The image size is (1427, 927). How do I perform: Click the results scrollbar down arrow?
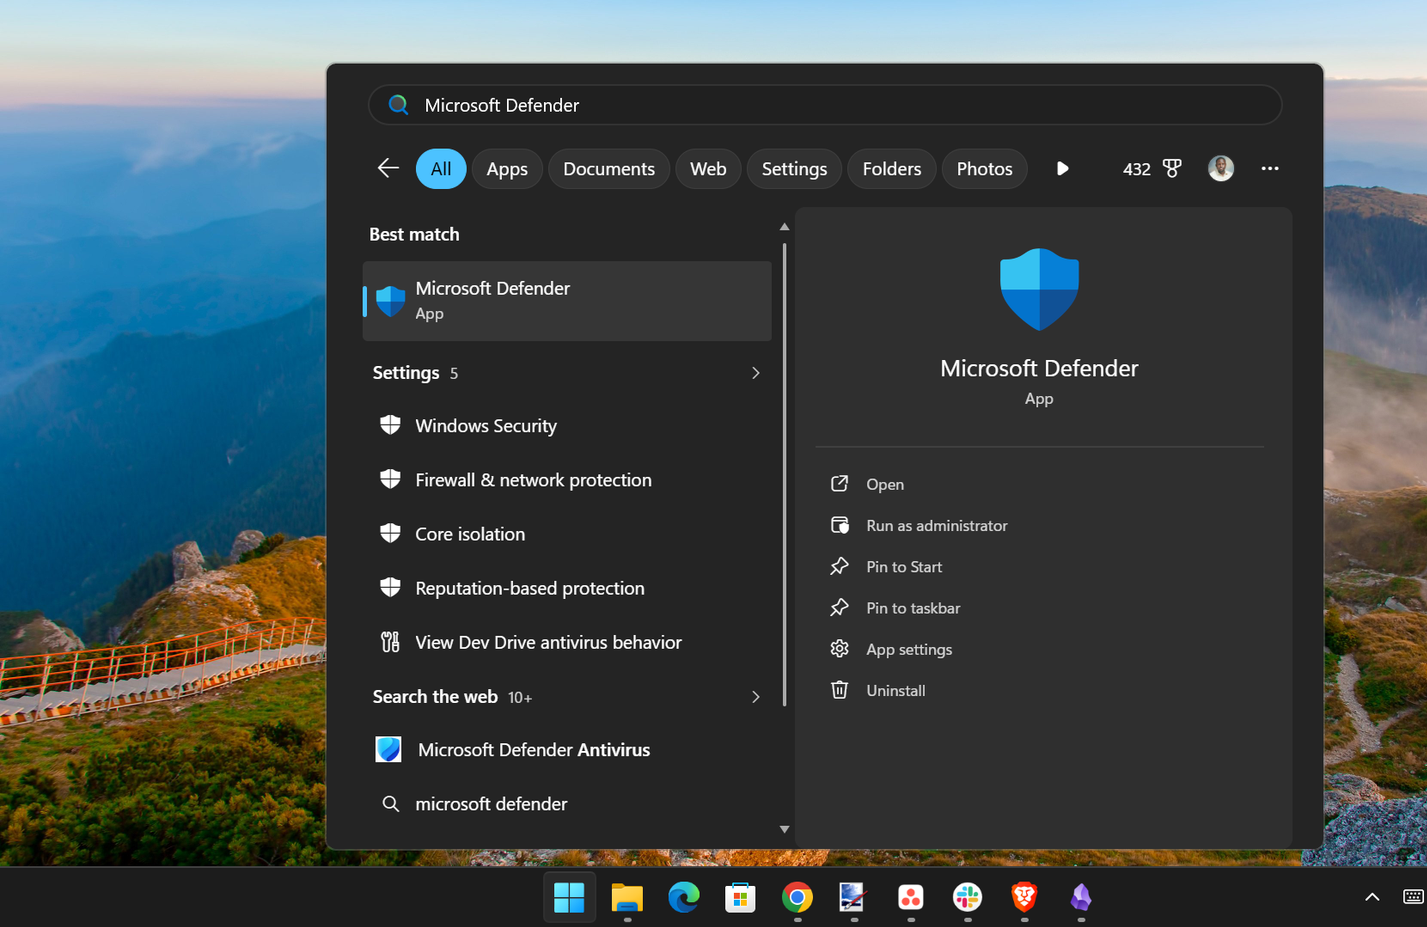pos(784,829)
